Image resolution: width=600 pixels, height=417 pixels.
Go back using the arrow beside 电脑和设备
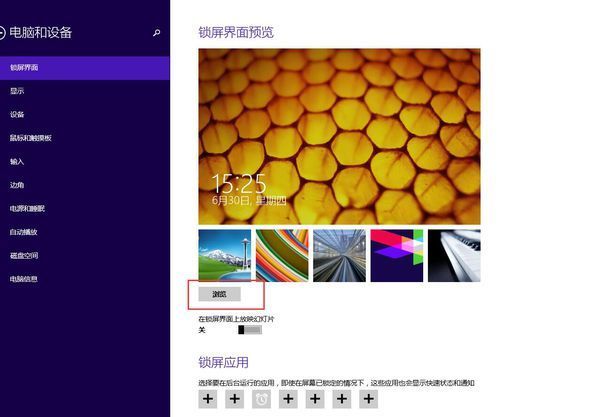coord(2,33)
